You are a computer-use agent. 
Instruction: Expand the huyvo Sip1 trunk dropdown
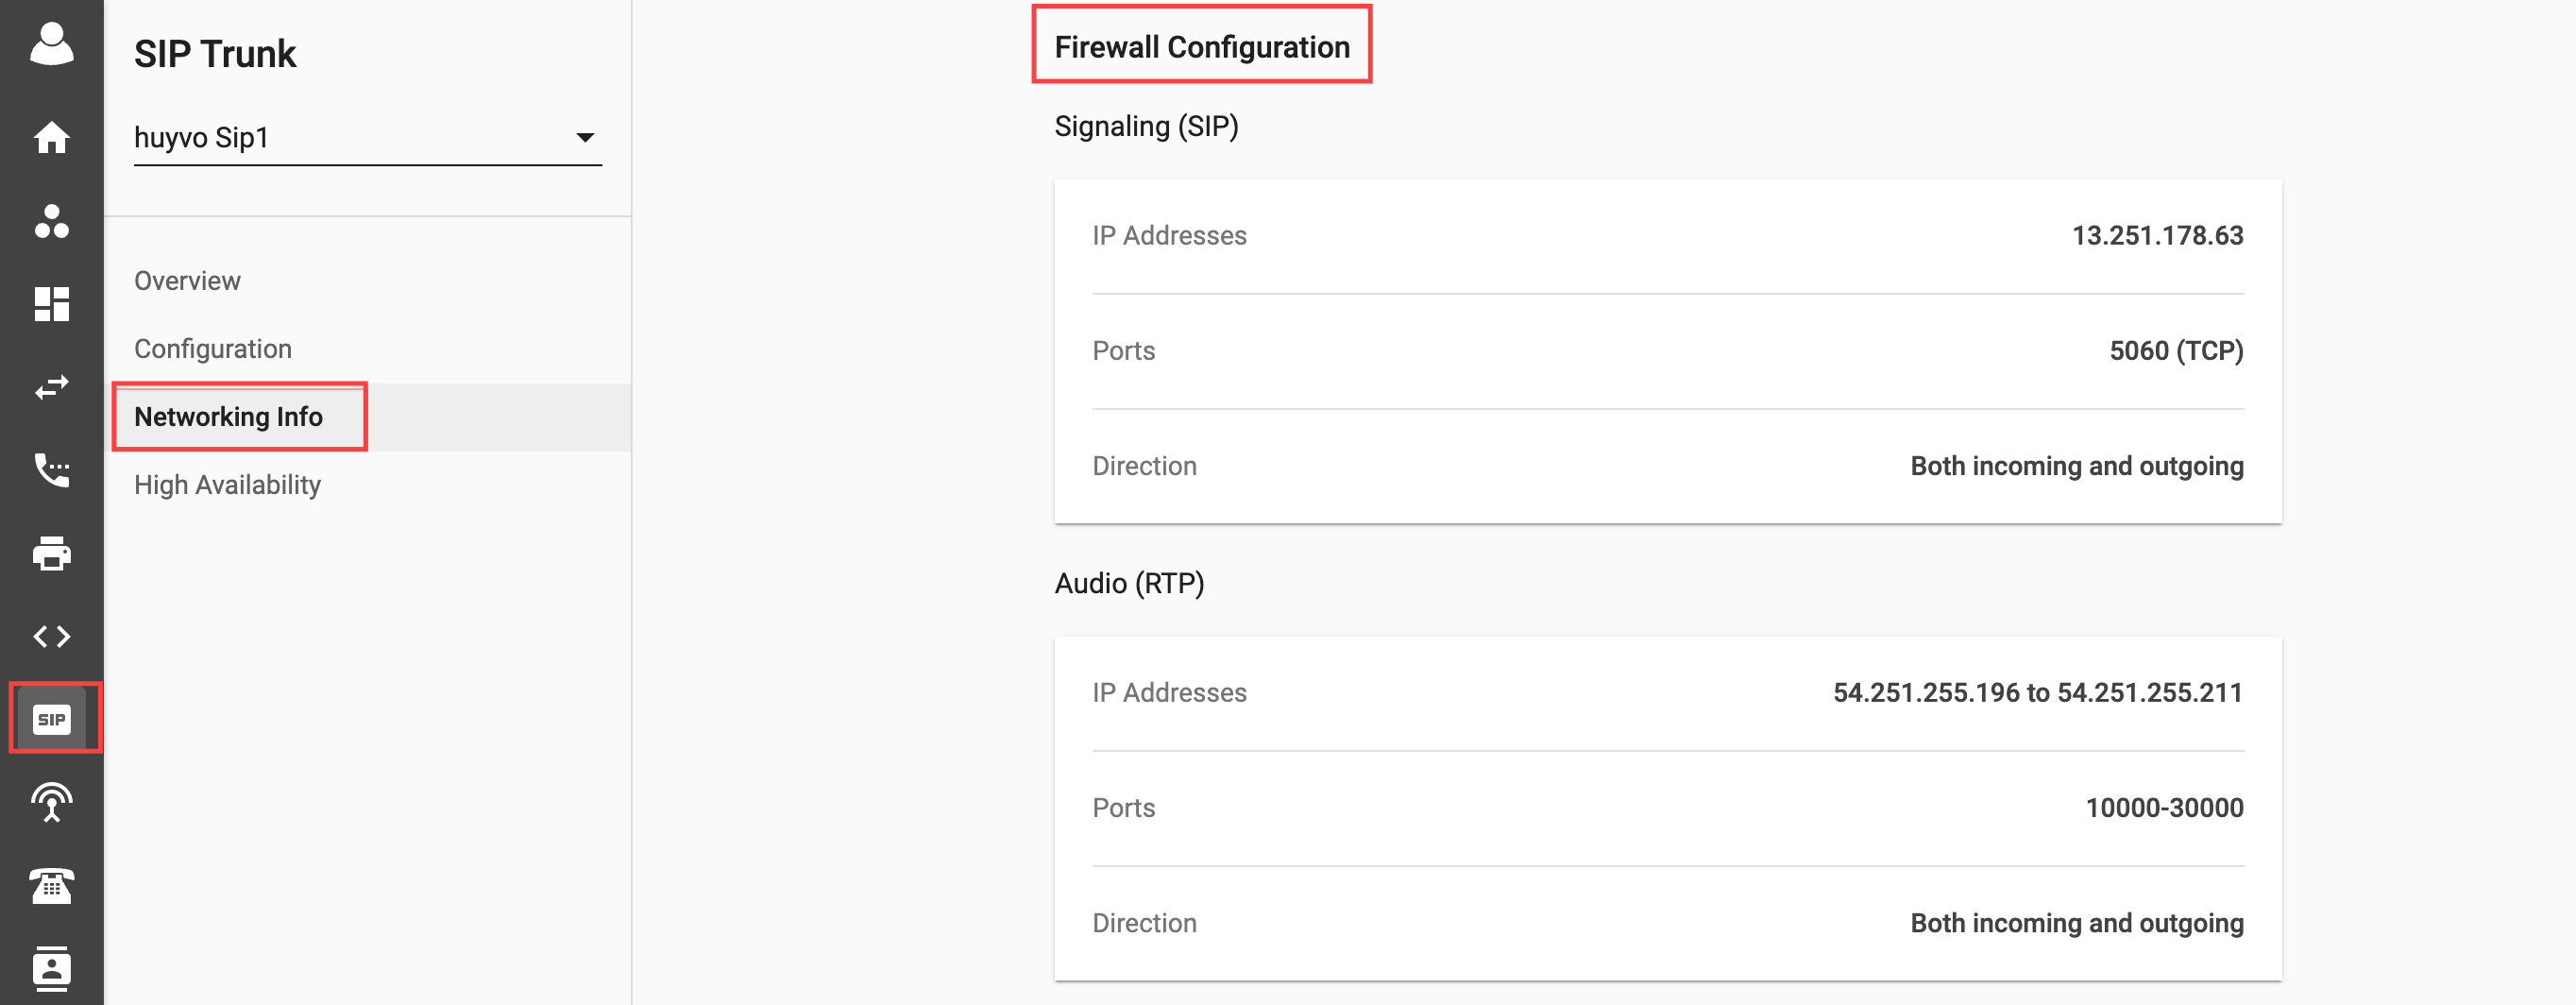pos(367,137)
